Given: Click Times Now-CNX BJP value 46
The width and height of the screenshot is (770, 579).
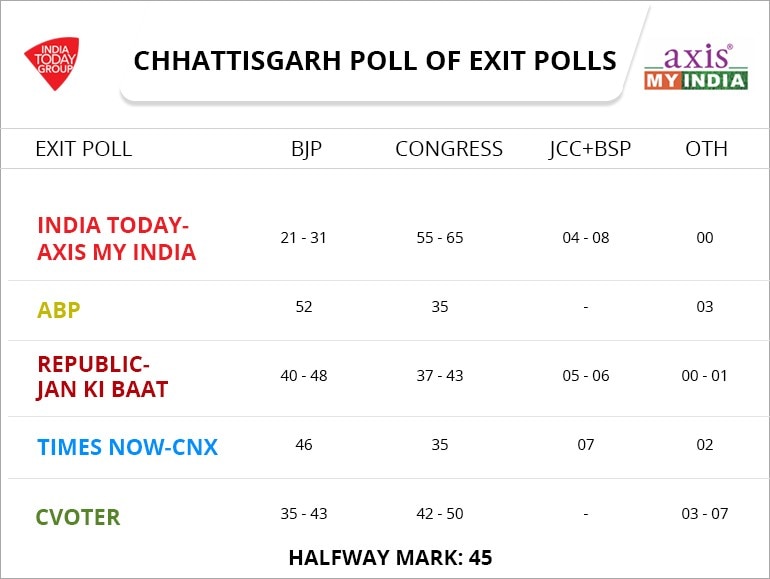Looking at the screenshot, I should (304, 444).
